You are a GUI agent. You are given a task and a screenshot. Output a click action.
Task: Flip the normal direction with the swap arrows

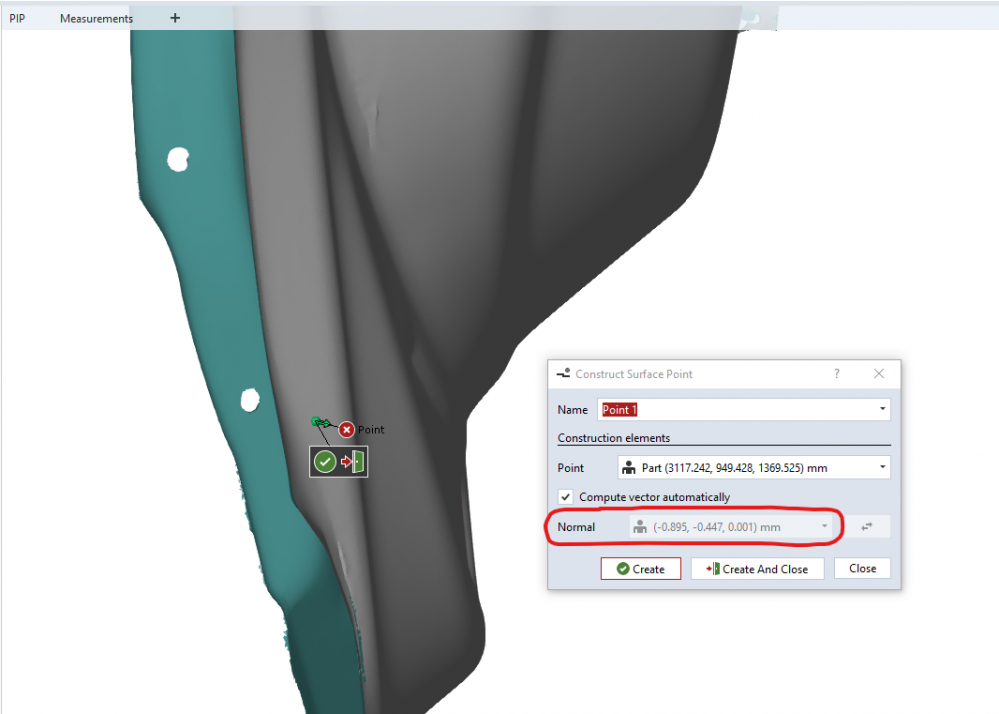tap(866, 527)
